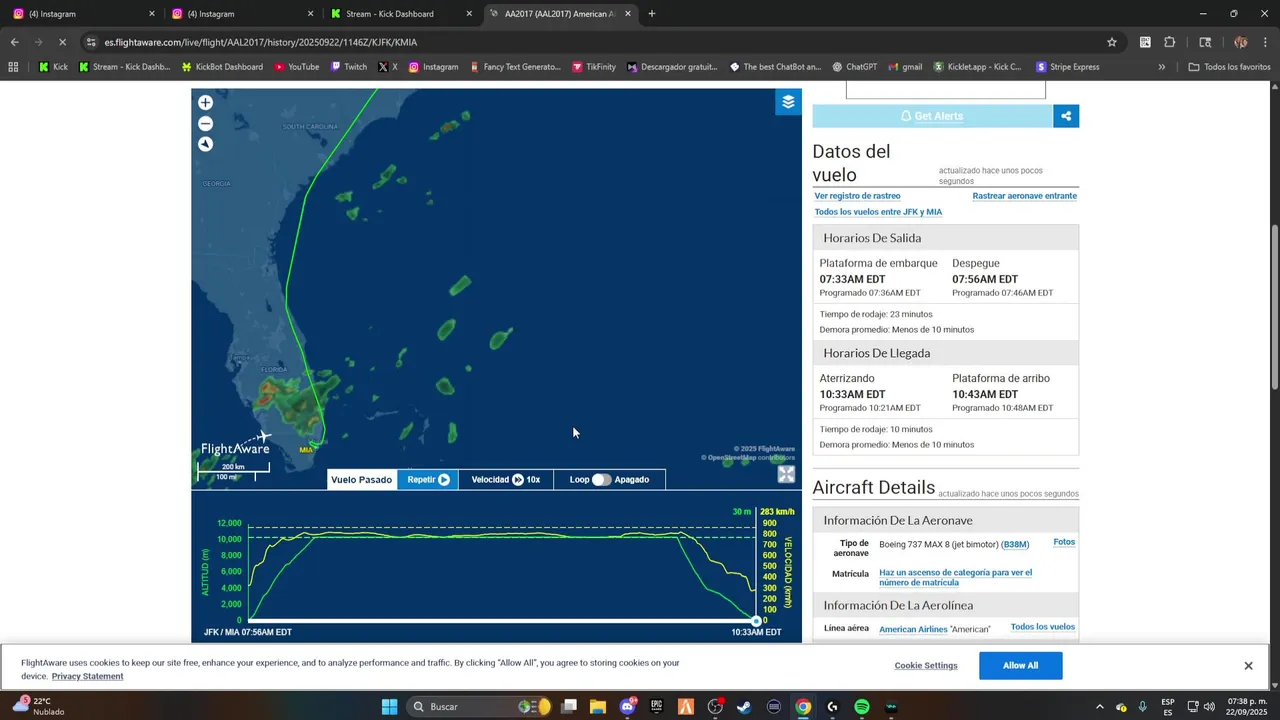Switch to the Stream - Kick Dashboard tab
Image resolution: width=1280 pixels, height=720 pixels.
pyautogui.click(x=400, y=14)
